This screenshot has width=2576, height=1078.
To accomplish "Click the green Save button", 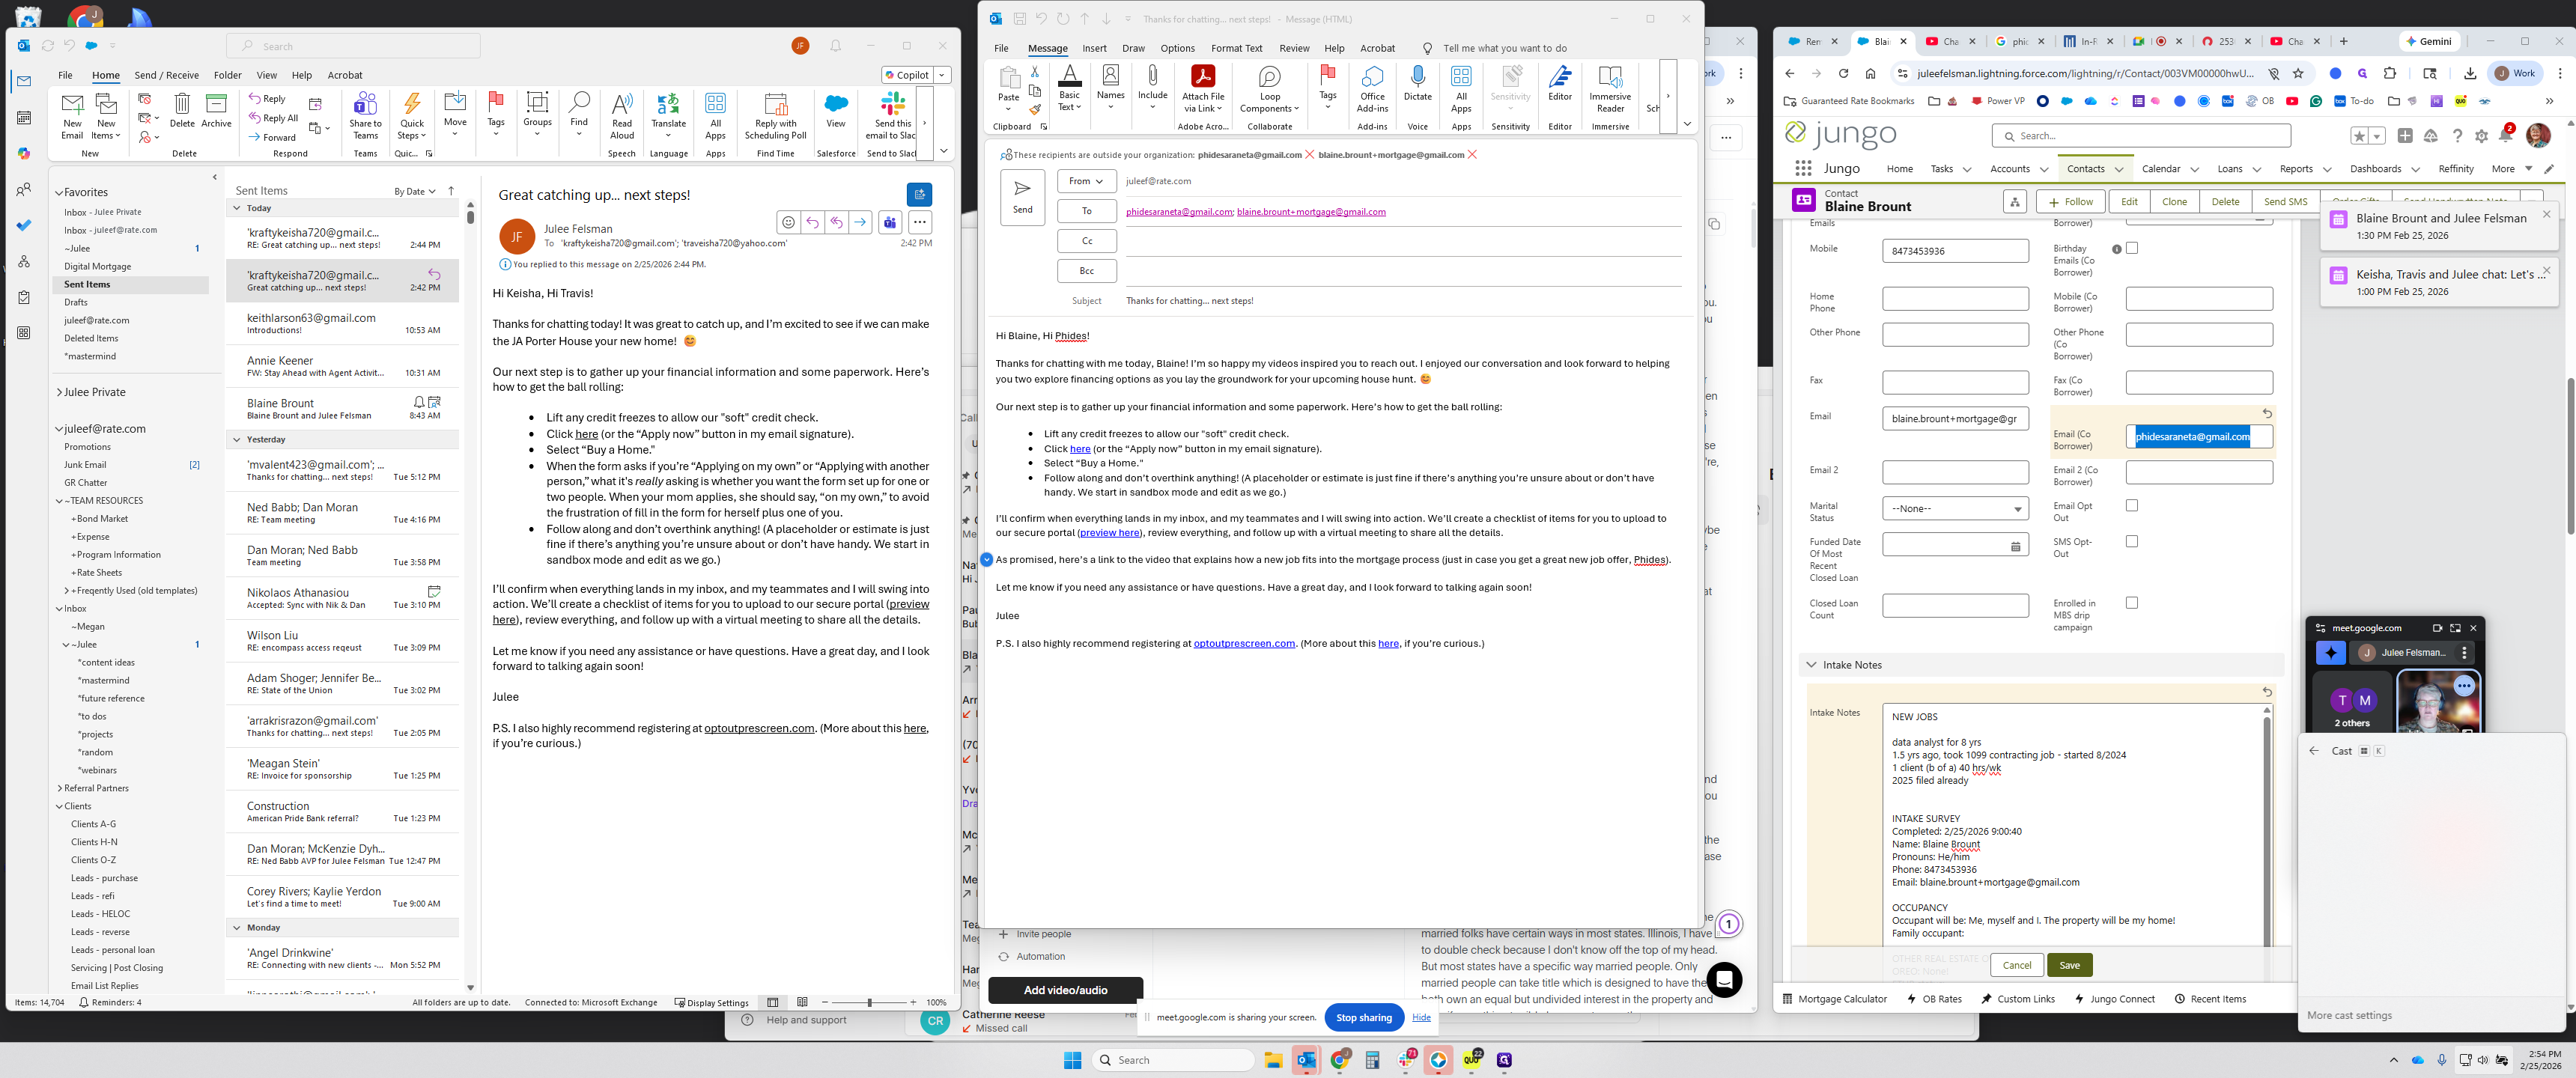I will 2069,965.
